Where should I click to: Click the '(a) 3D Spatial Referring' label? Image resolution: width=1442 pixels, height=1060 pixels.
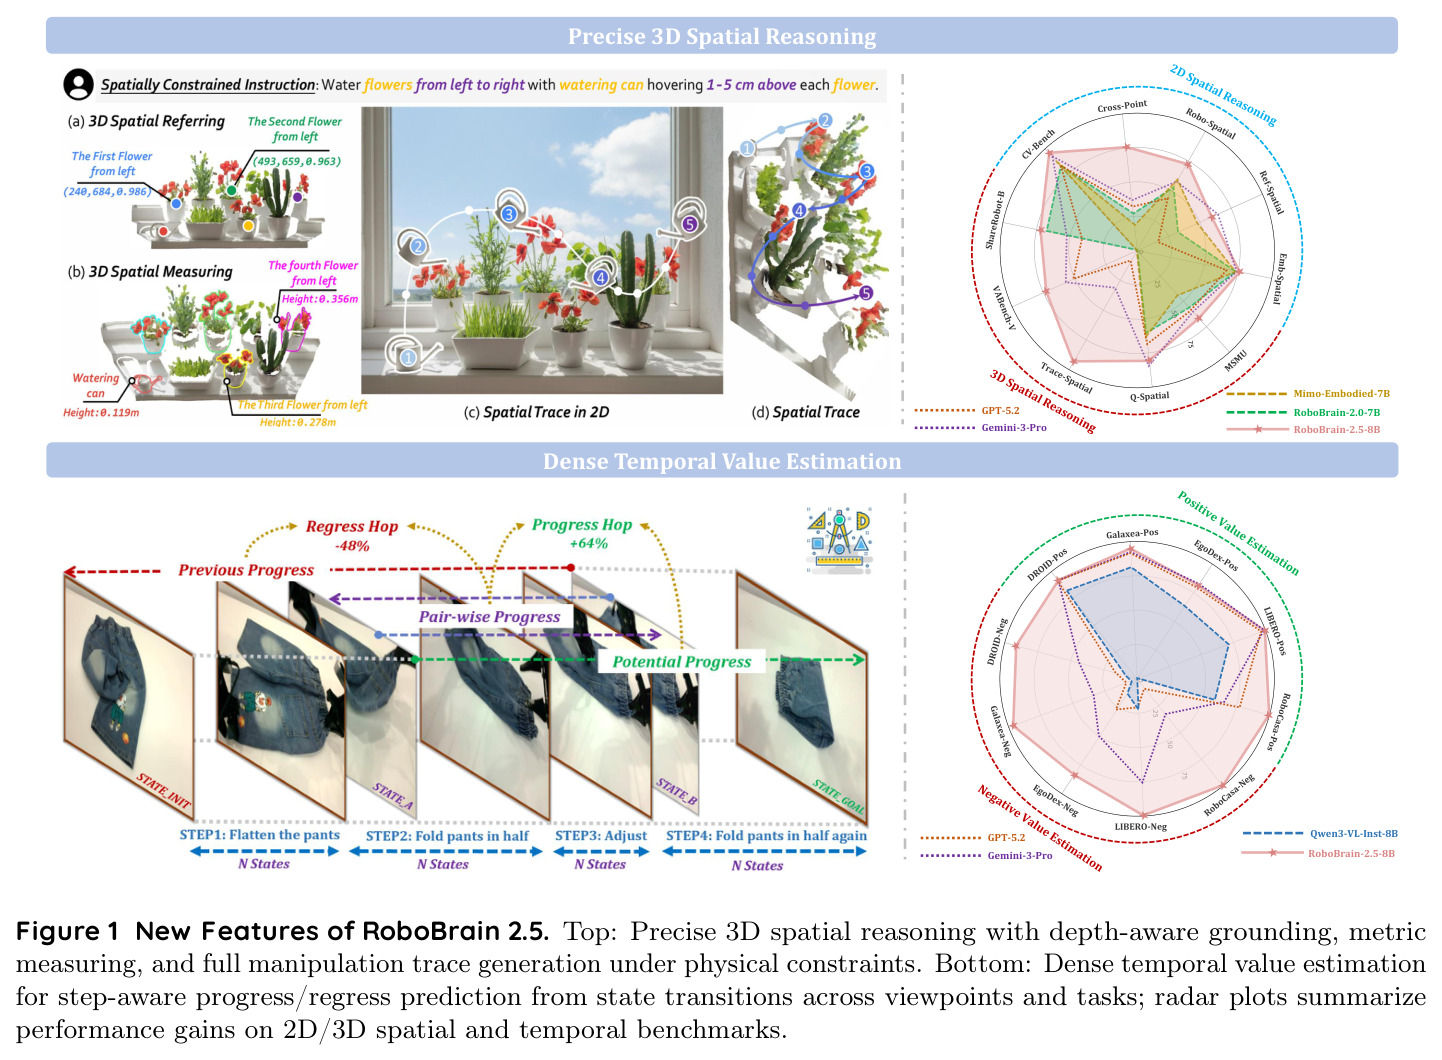[146, 121]
